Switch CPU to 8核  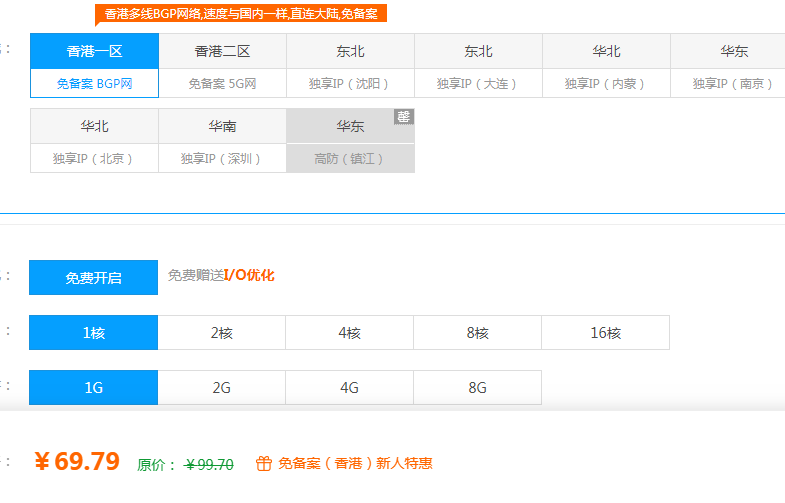point(478,333)
